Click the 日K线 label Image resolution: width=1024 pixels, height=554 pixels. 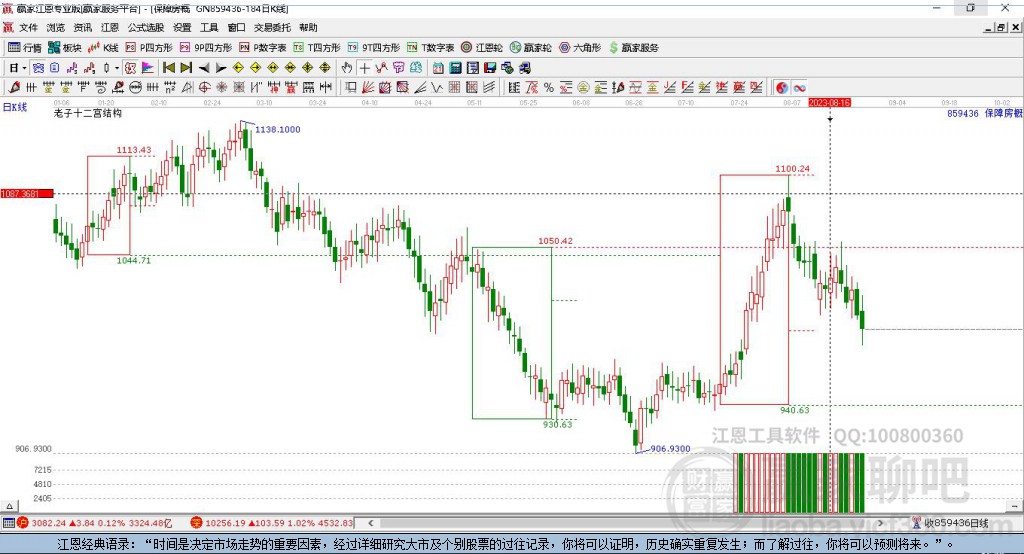[x=15, y=107]
